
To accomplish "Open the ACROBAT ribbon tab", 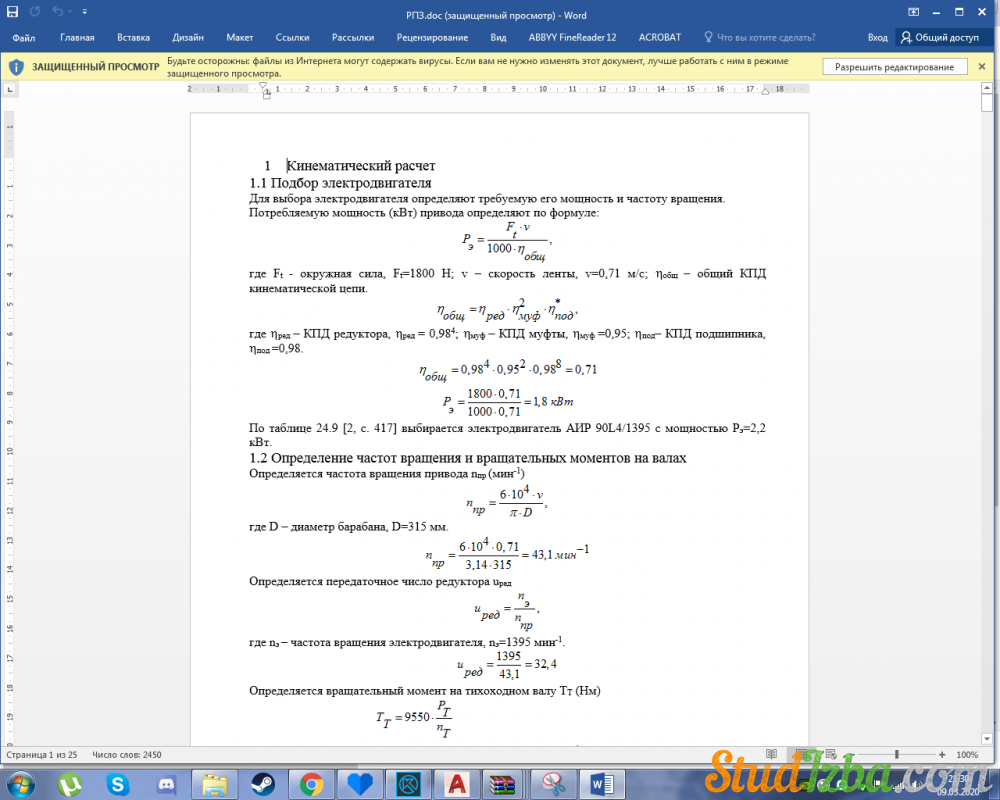I will point(659,38).
